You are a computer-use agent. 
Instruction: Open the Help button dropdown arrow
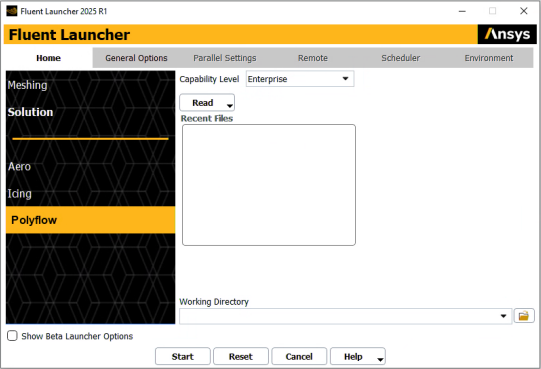coord(380,359)
